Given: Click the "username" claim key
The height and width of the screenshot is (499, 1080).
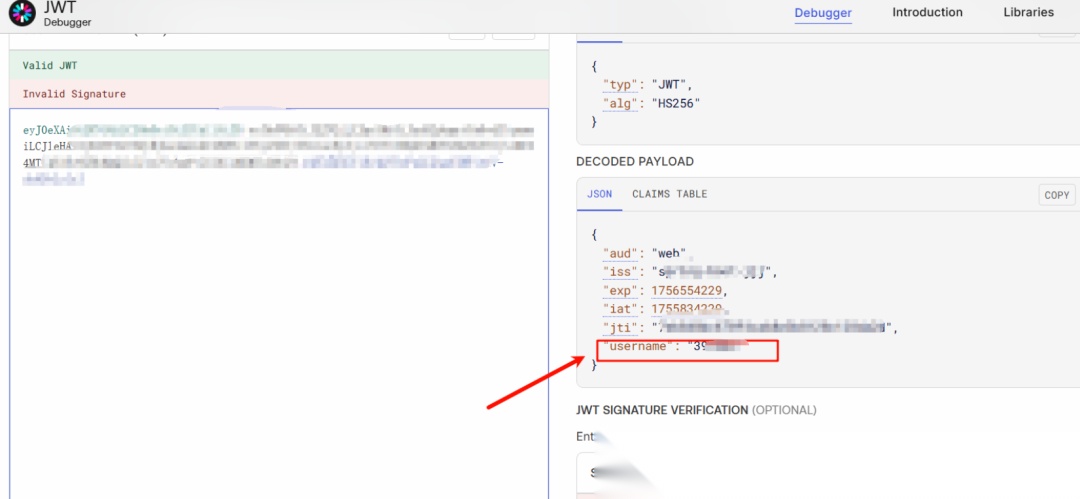Looking at the screenshot, I should [636, 346].
